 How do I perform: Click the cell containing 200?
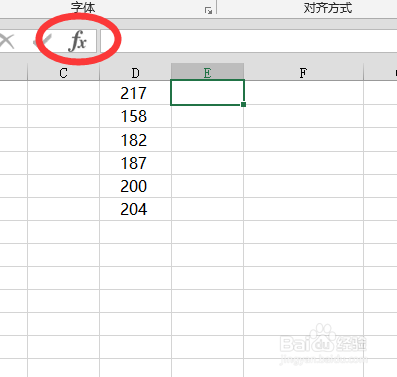coord(135,186)
